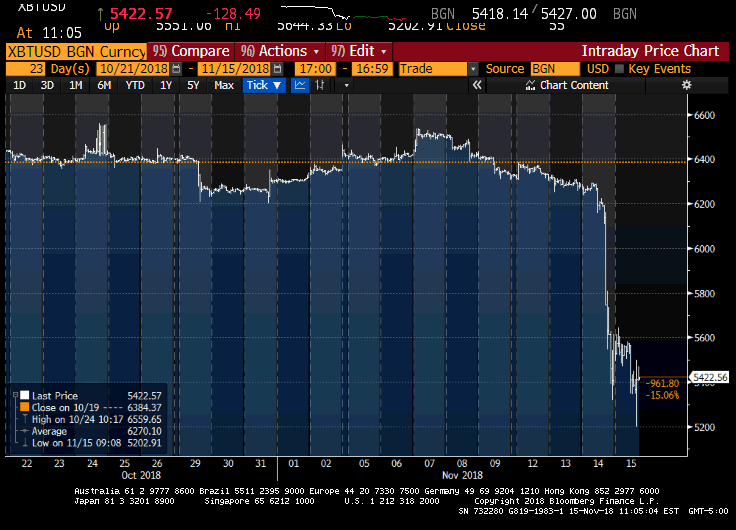
Task: Click the Compare button
Action: click(x=191, y=51)
